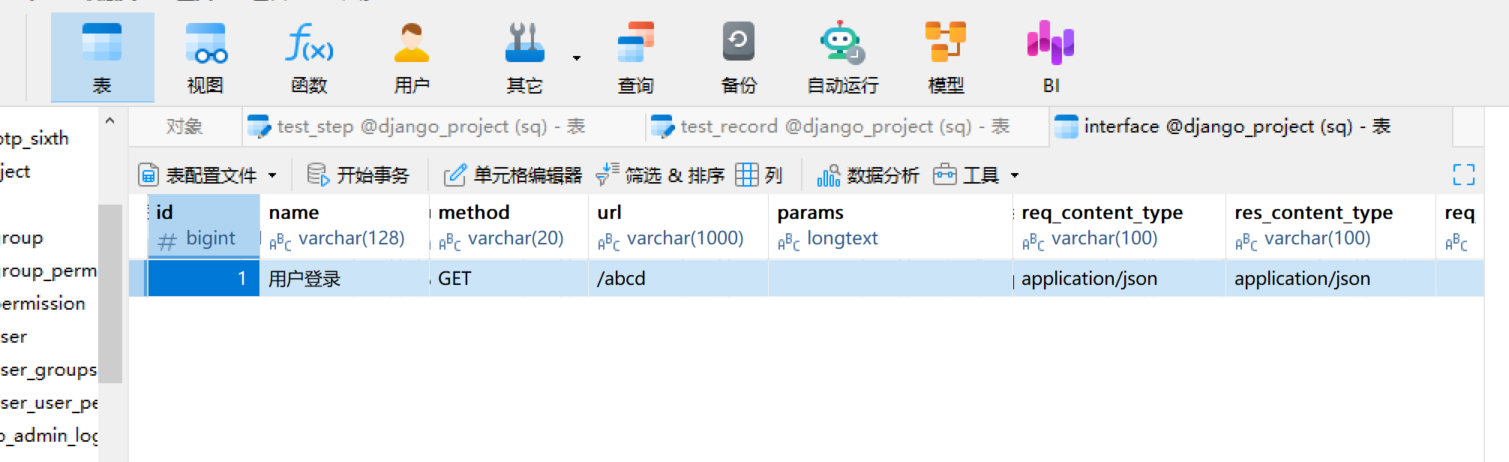
Task: Click application/json under req_content_type
Action: click(1119, 279)
